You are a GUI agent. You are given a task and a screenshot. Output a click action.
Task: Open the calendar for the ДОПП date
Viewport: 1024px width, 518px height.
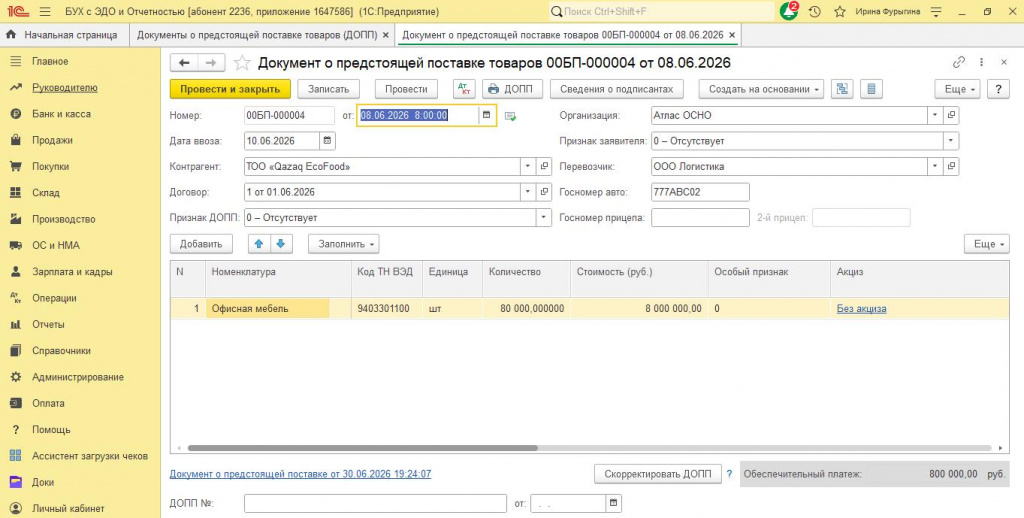[x=613, y=503]
